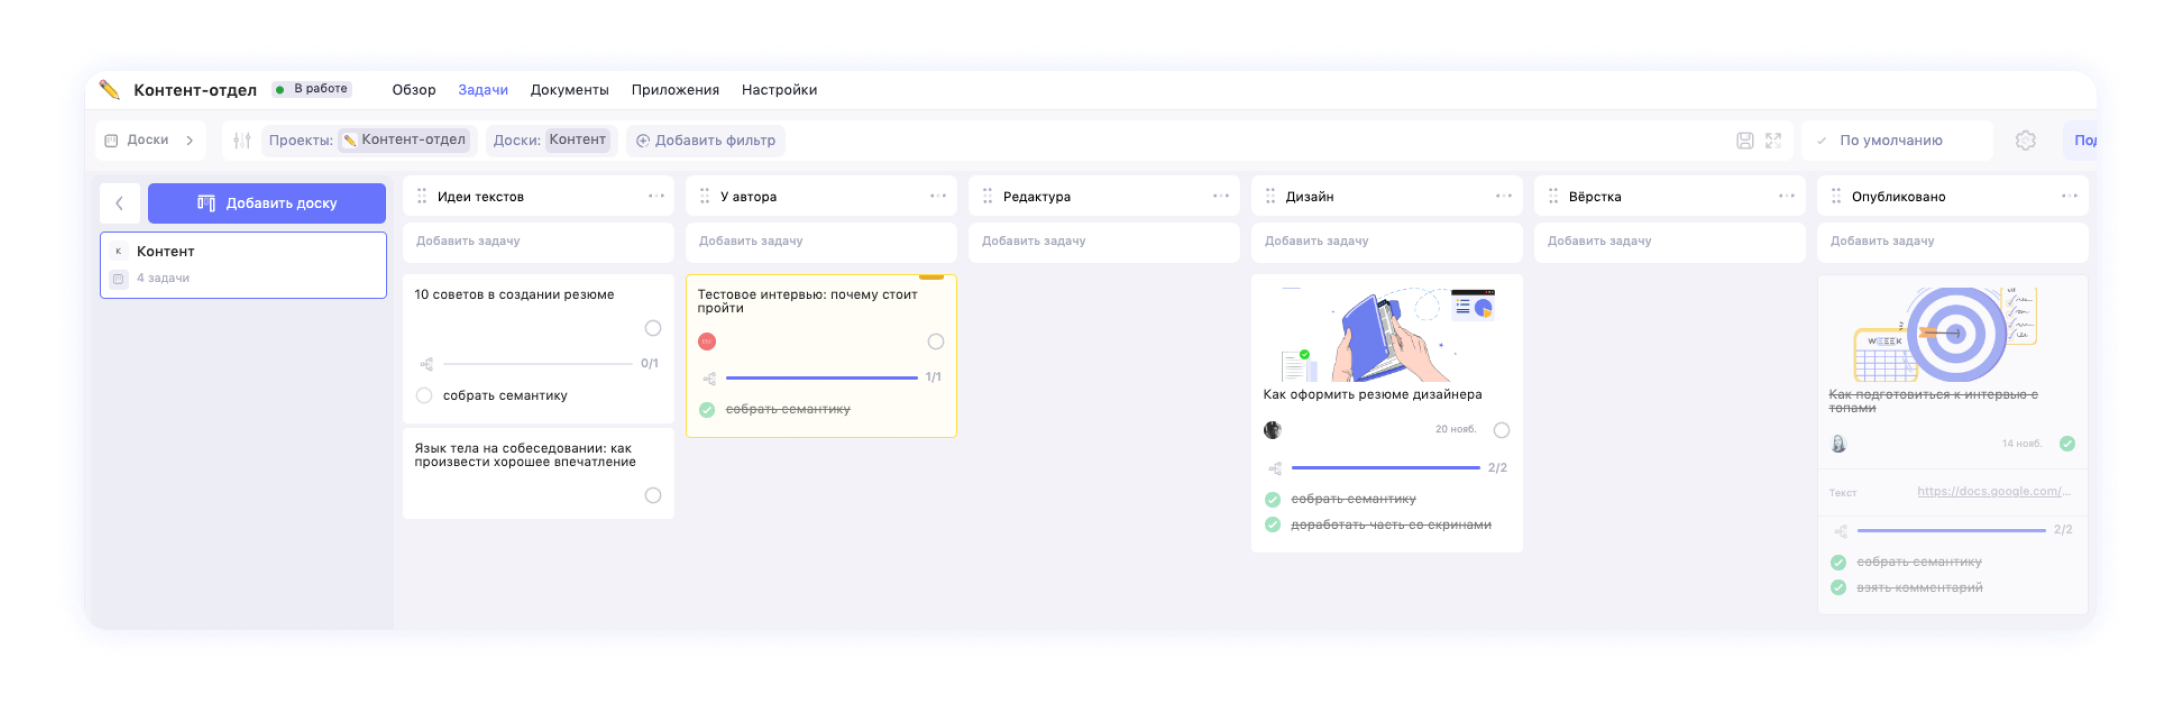Click progress bar 0/1 on 10 советов card

(538, 364)
